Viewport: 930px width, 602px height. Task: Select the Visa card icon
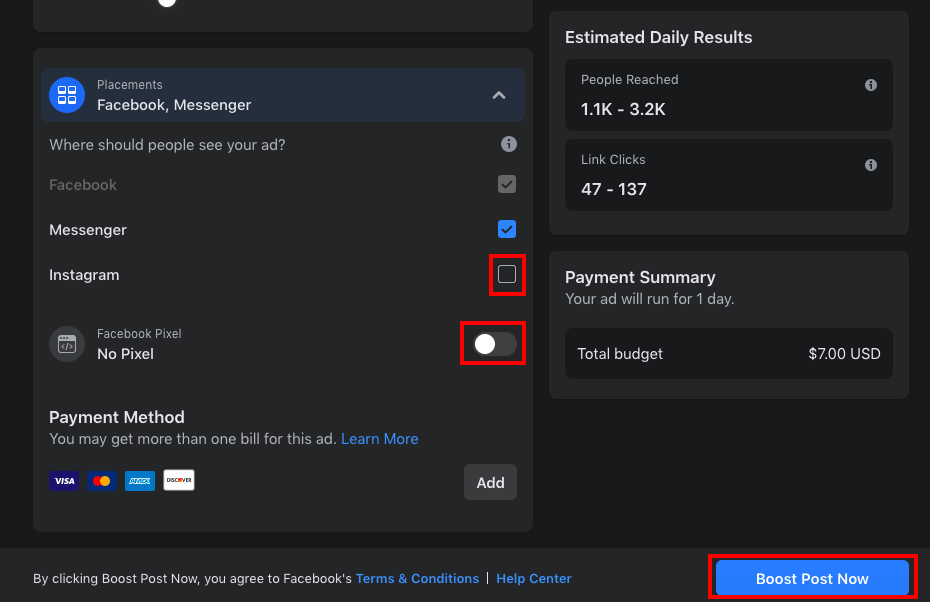[x=64, y=480]
